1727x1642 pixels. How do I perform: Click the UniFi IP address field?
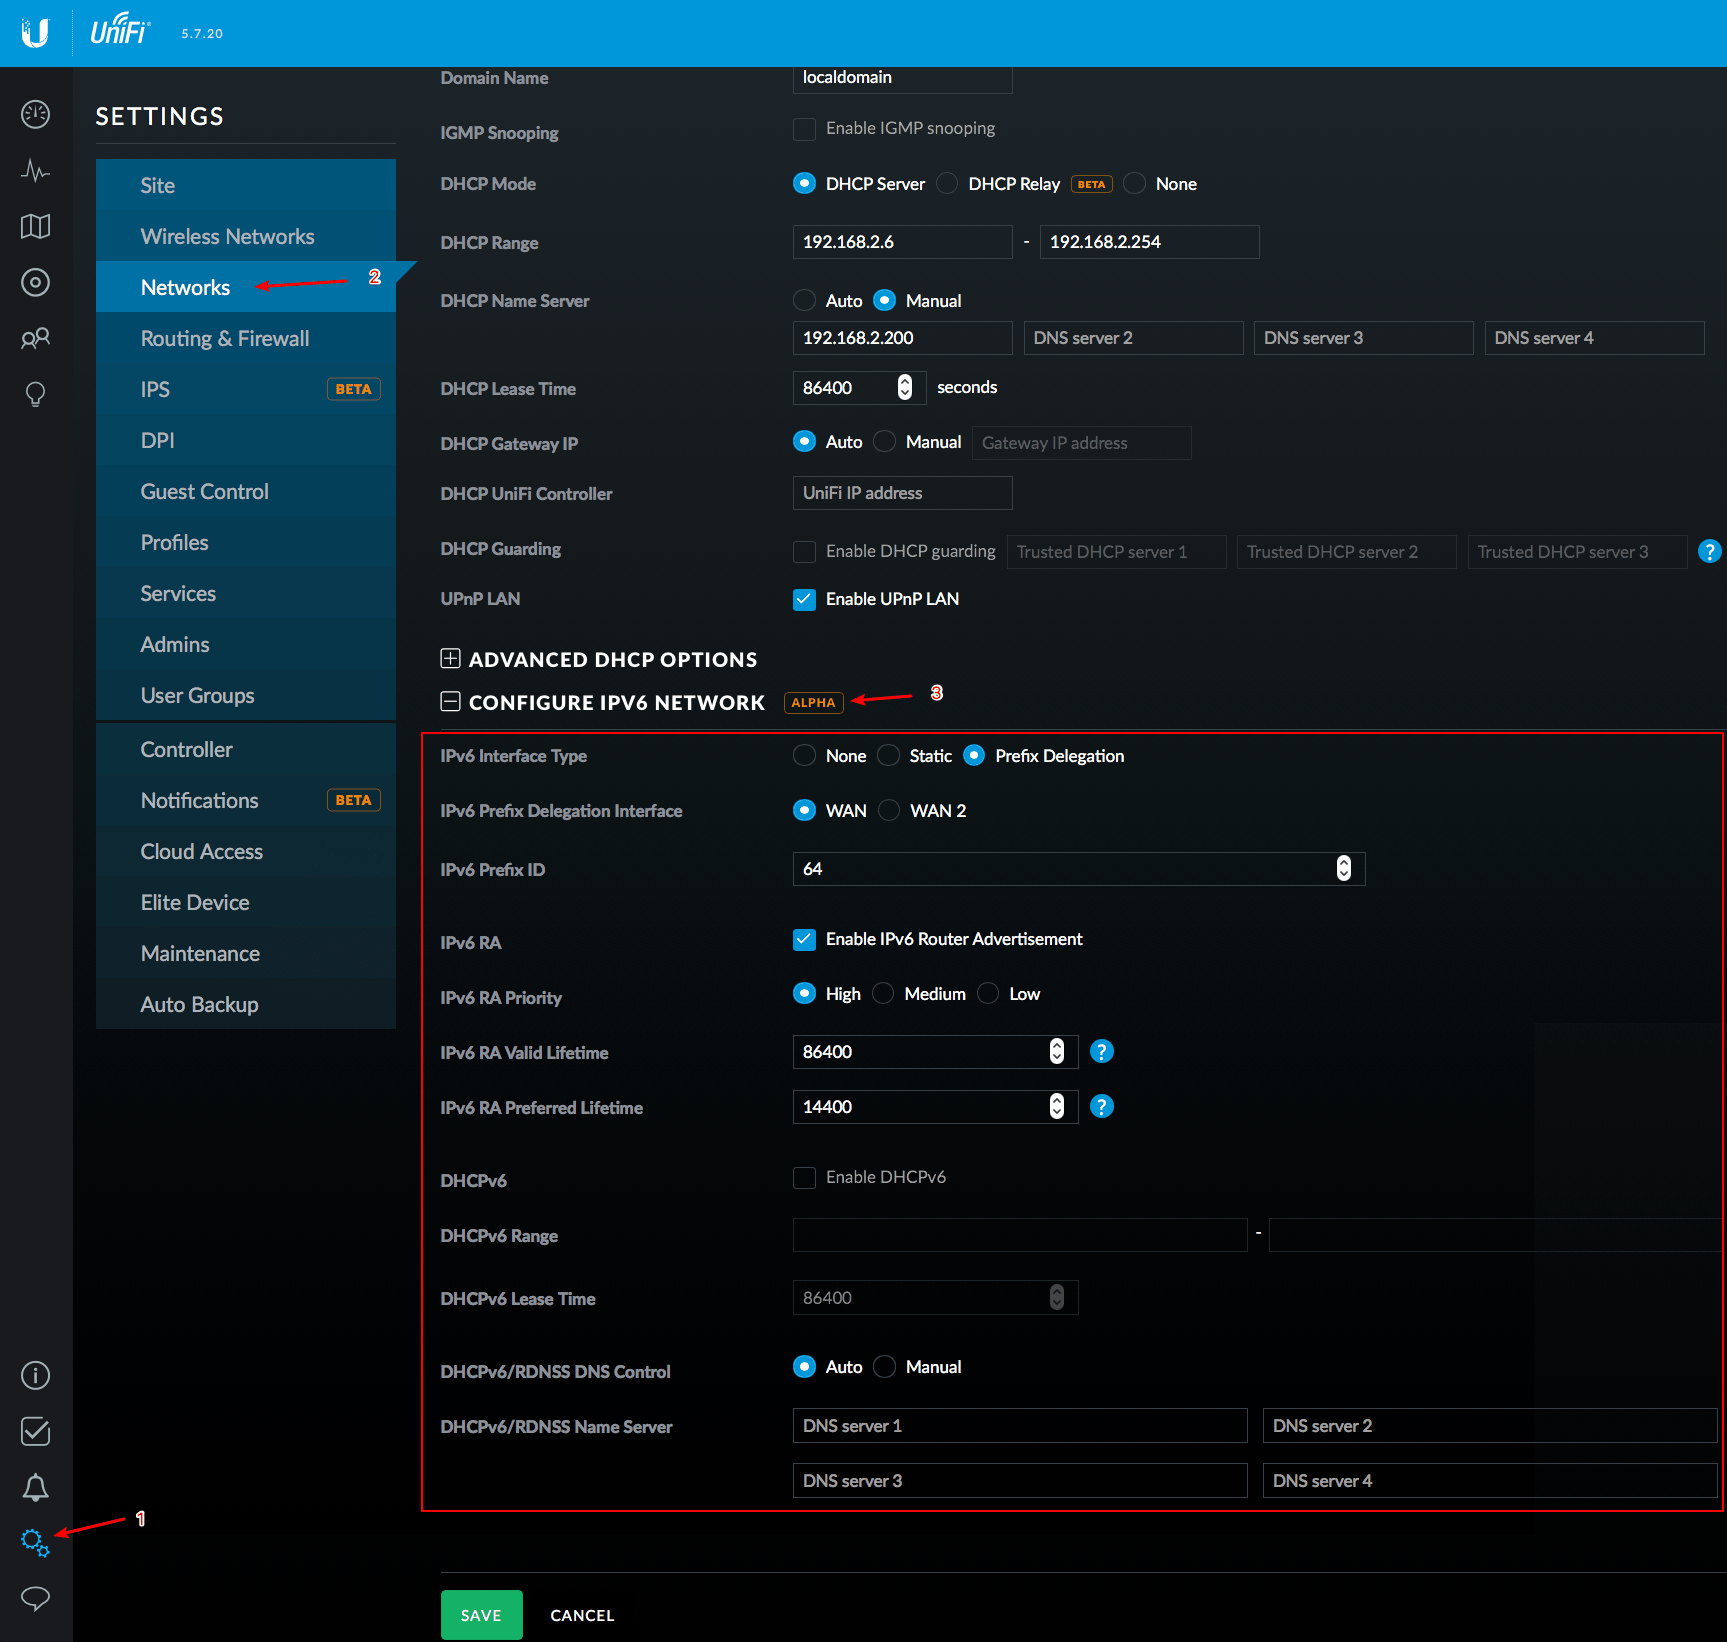coord(902,493)
